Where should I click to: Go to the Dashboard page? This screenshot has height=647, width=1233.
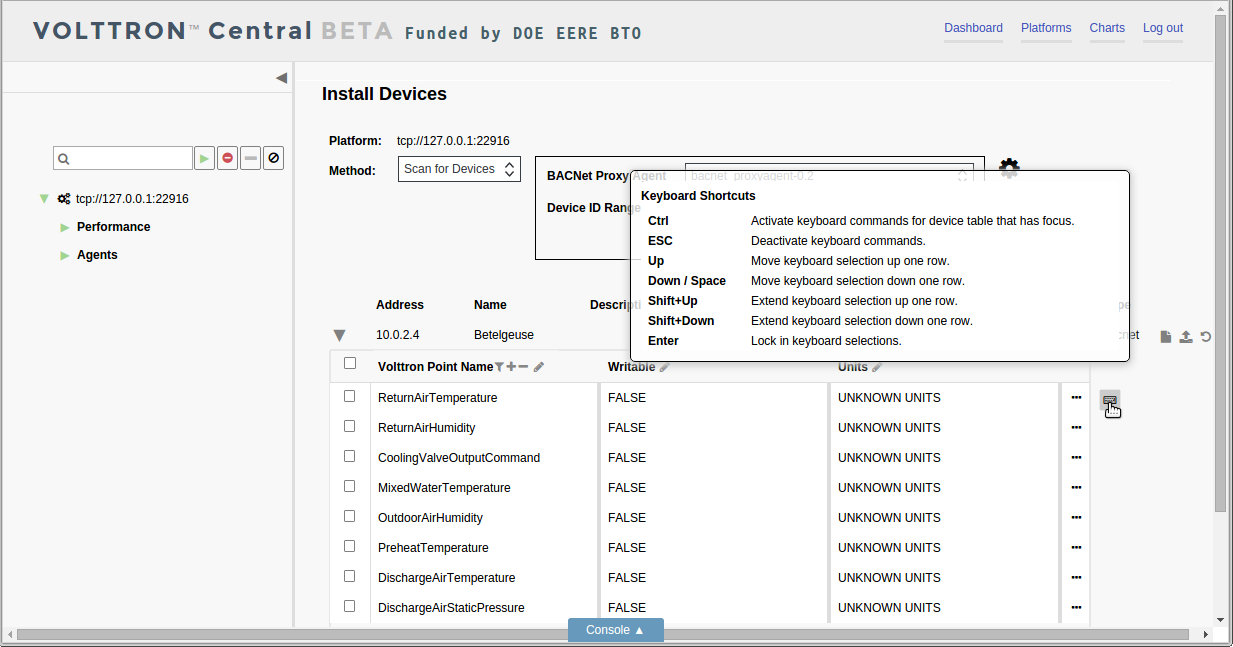[973, 28]
